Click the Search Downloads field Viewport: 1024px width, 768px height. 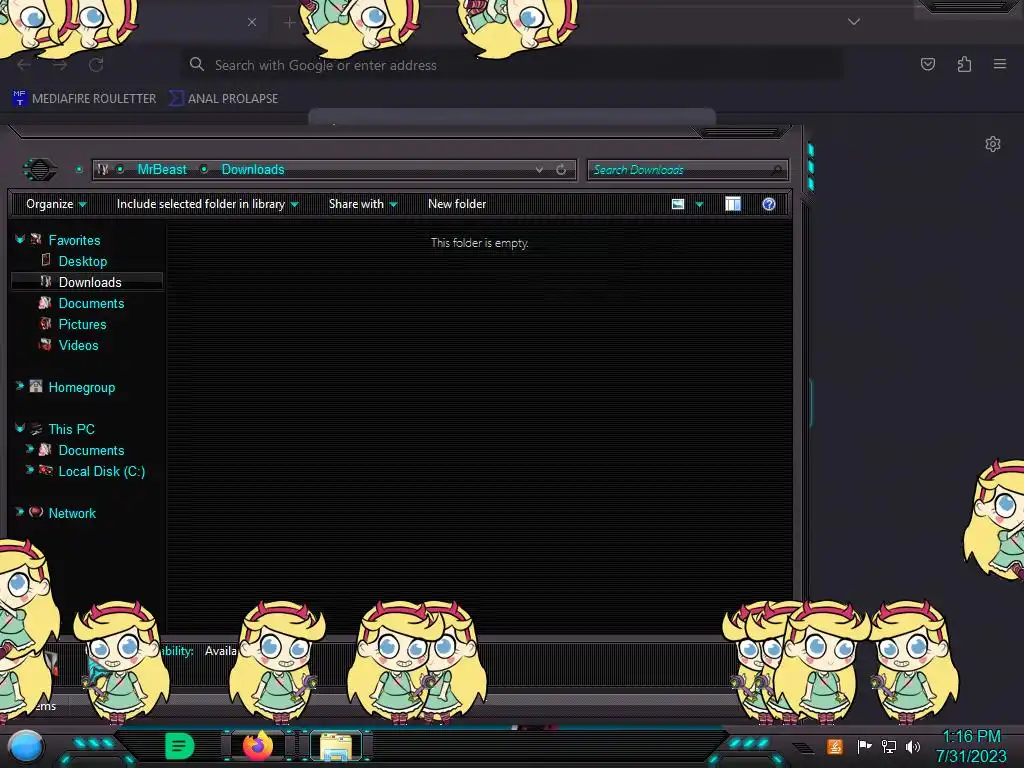pyautogui.click(x=688, y=170)
